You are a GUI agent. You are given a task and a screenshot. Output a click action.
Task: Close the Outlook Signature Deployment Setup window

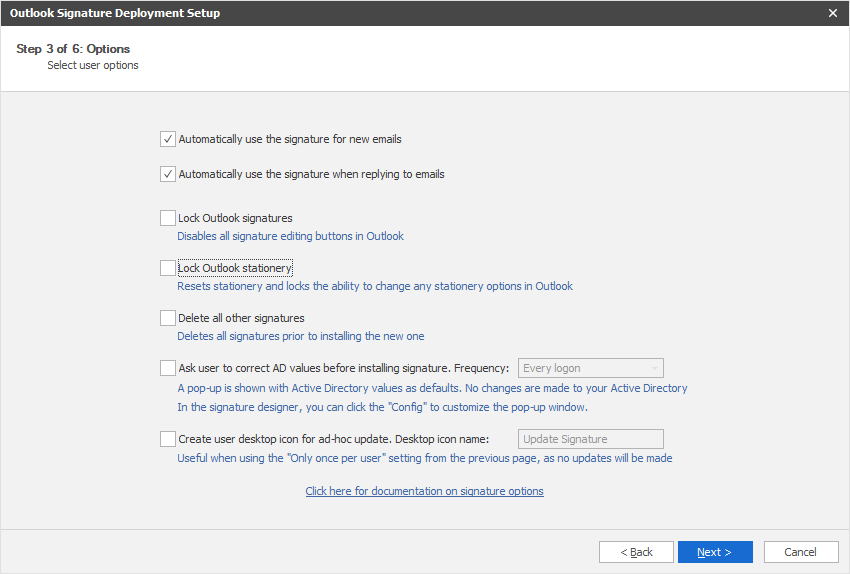point(833,13)
